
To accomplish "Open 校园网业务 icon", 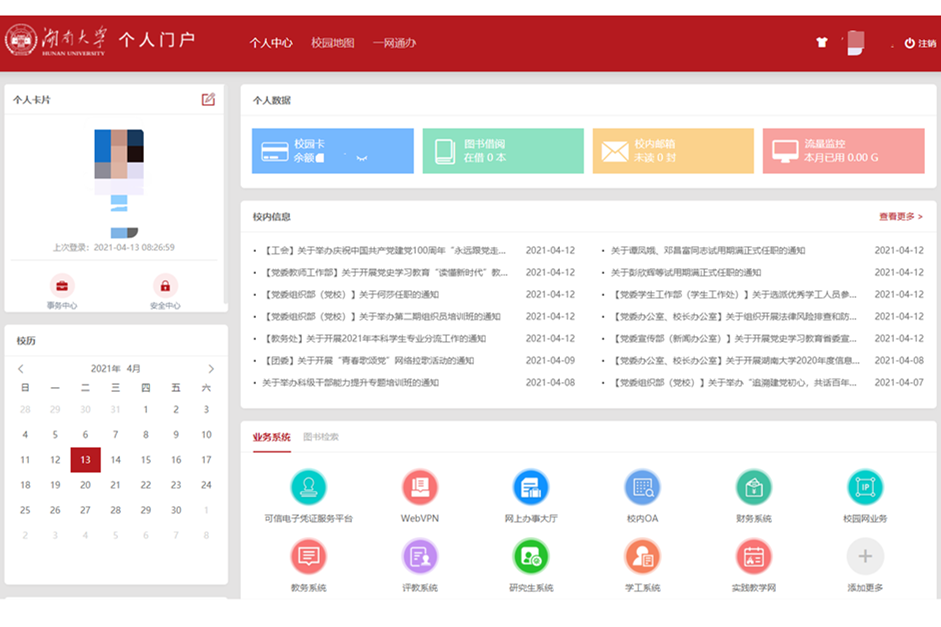I will click(x=865, y=488).
